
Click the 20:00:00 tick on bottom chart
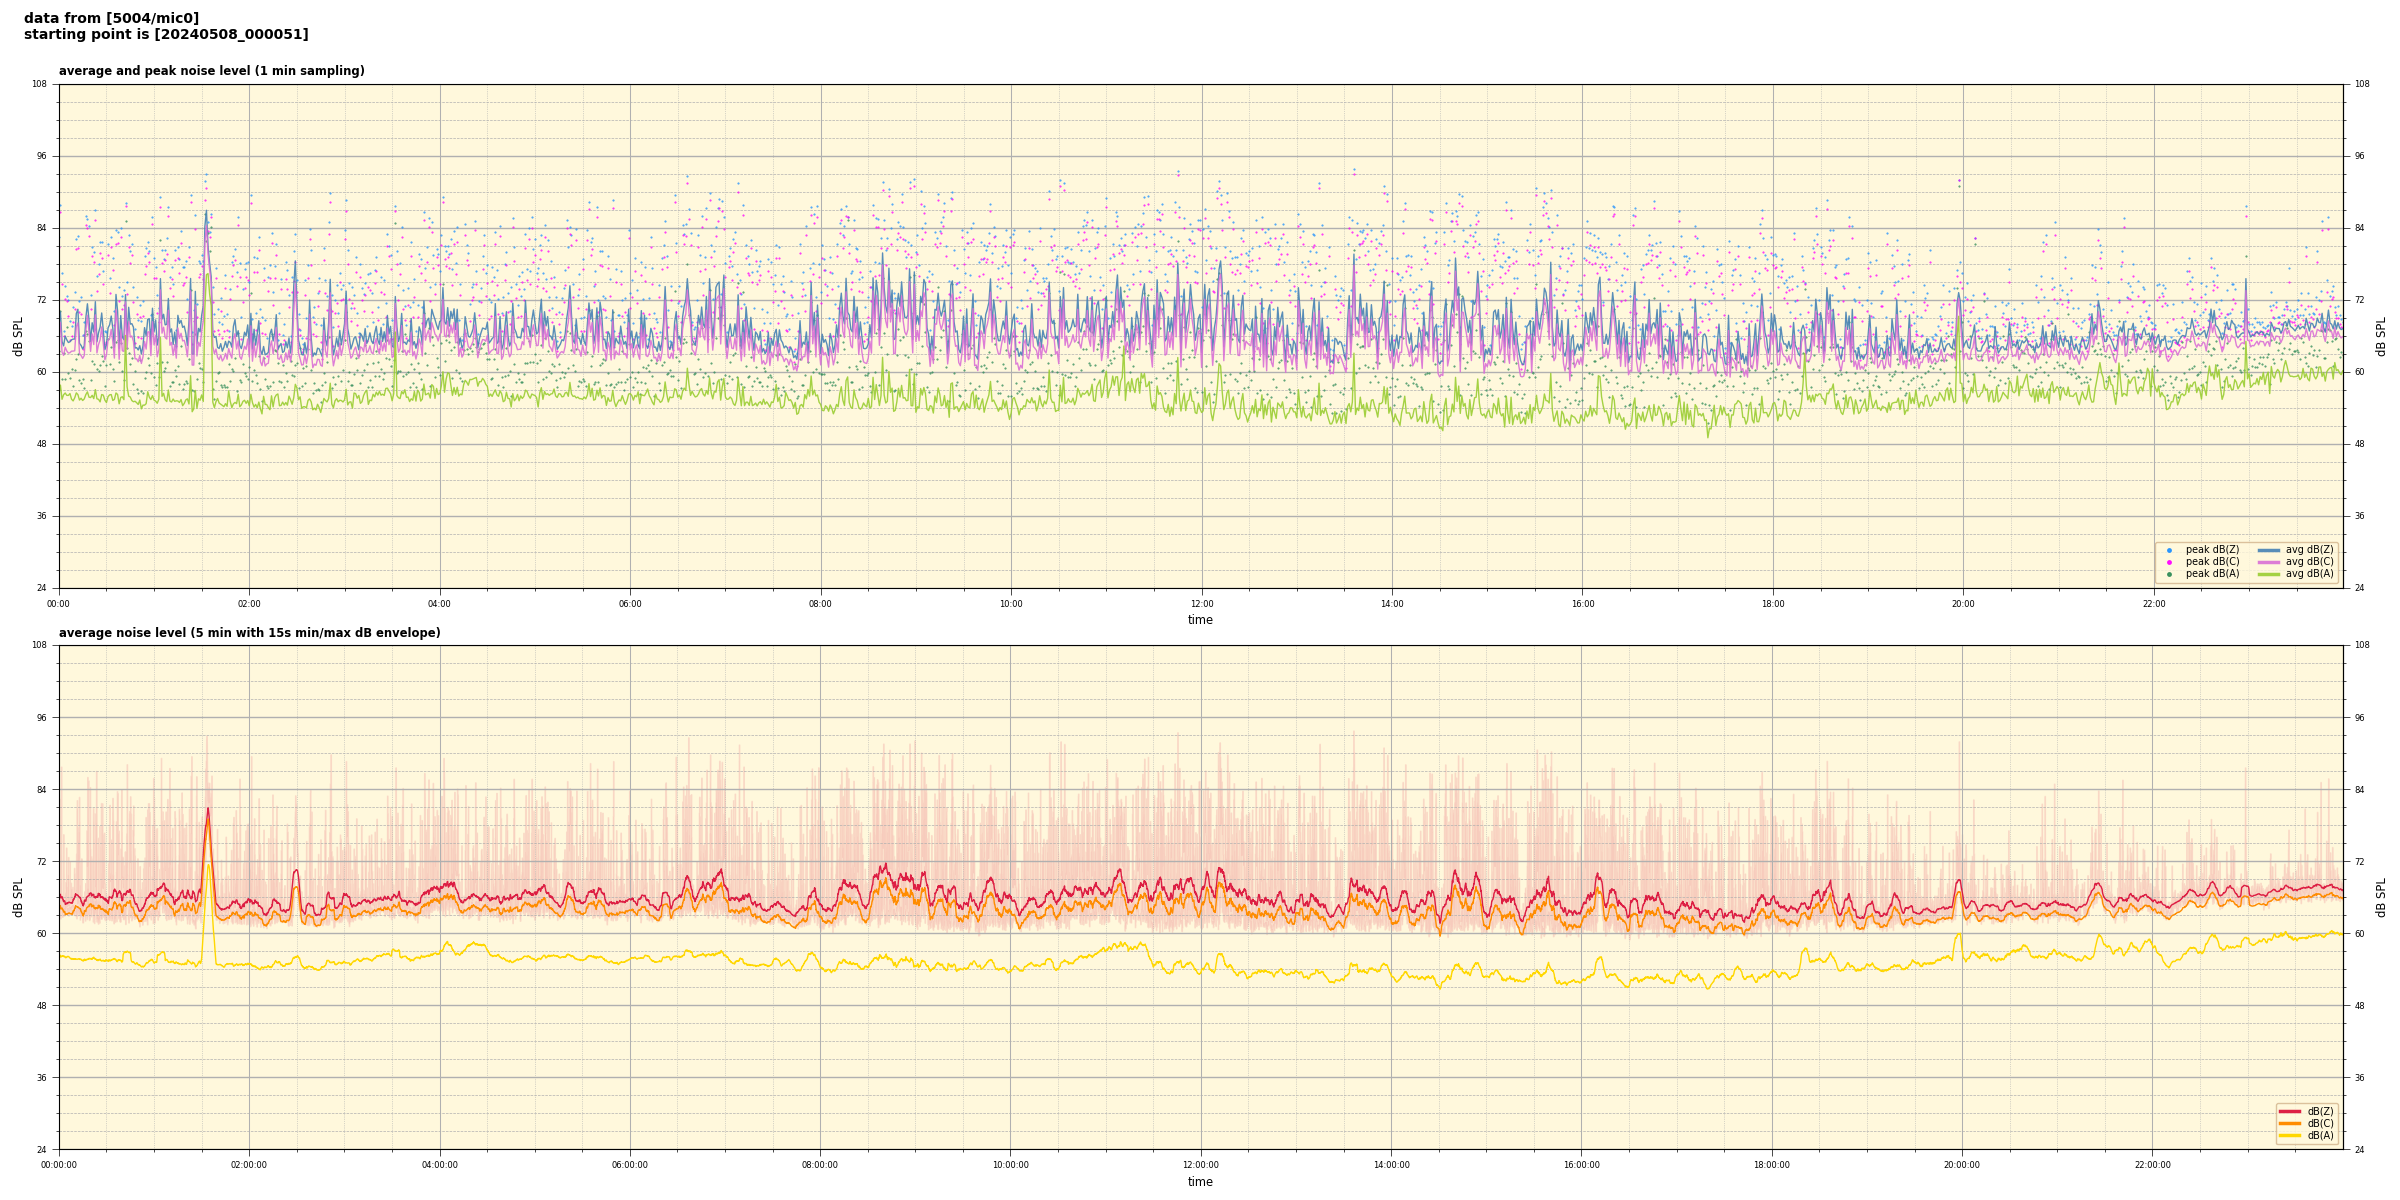tap(1962, 1165)
